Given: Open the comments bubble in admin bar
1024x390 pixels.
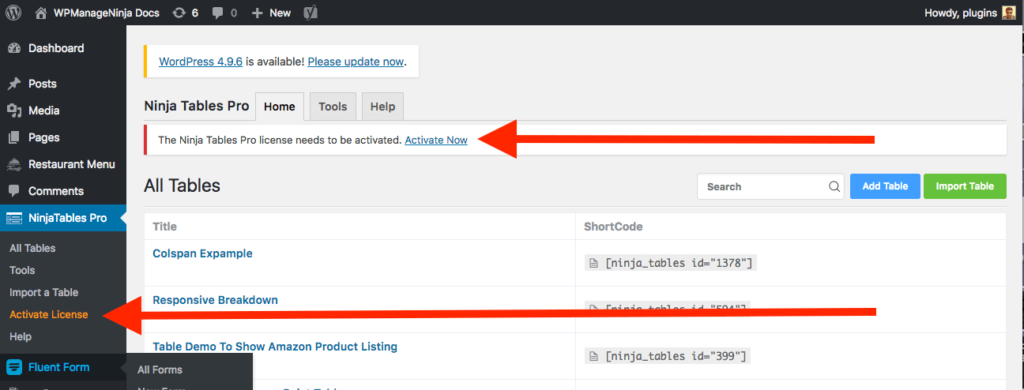Looking at the screenshot, I should pos(217,13).
